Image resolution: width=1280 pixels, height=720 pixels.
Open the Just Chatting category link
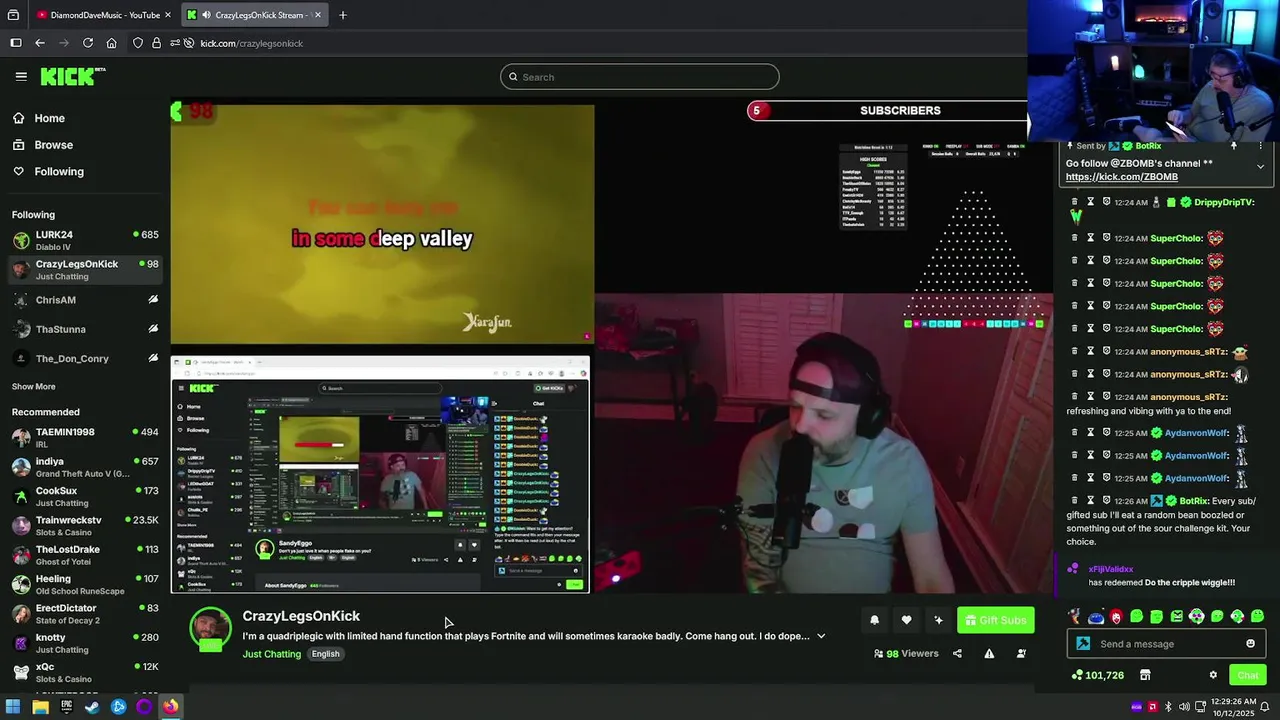271,654
